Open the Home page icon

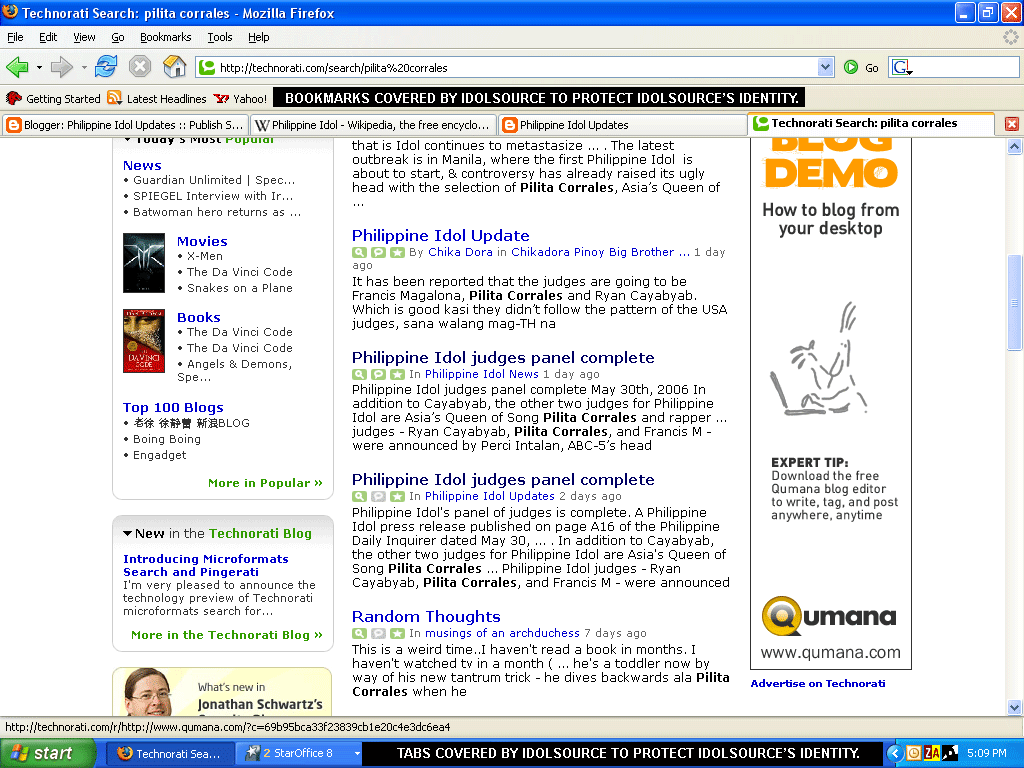(174, 67)
